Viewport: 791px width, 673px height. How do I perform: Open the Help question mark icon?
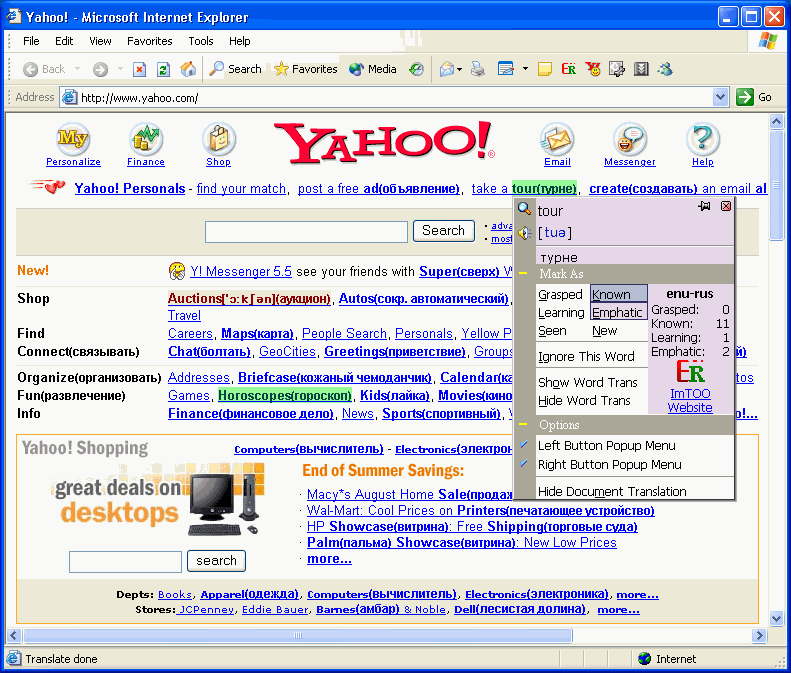click(x=703, y=139)
